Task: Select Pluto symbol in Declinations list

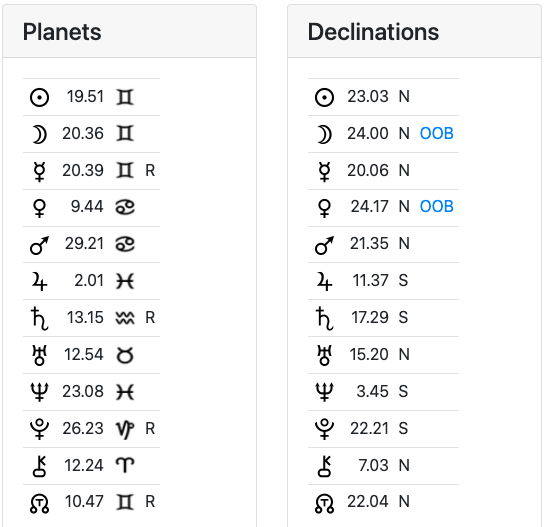Action: click(x=324, y=429)
